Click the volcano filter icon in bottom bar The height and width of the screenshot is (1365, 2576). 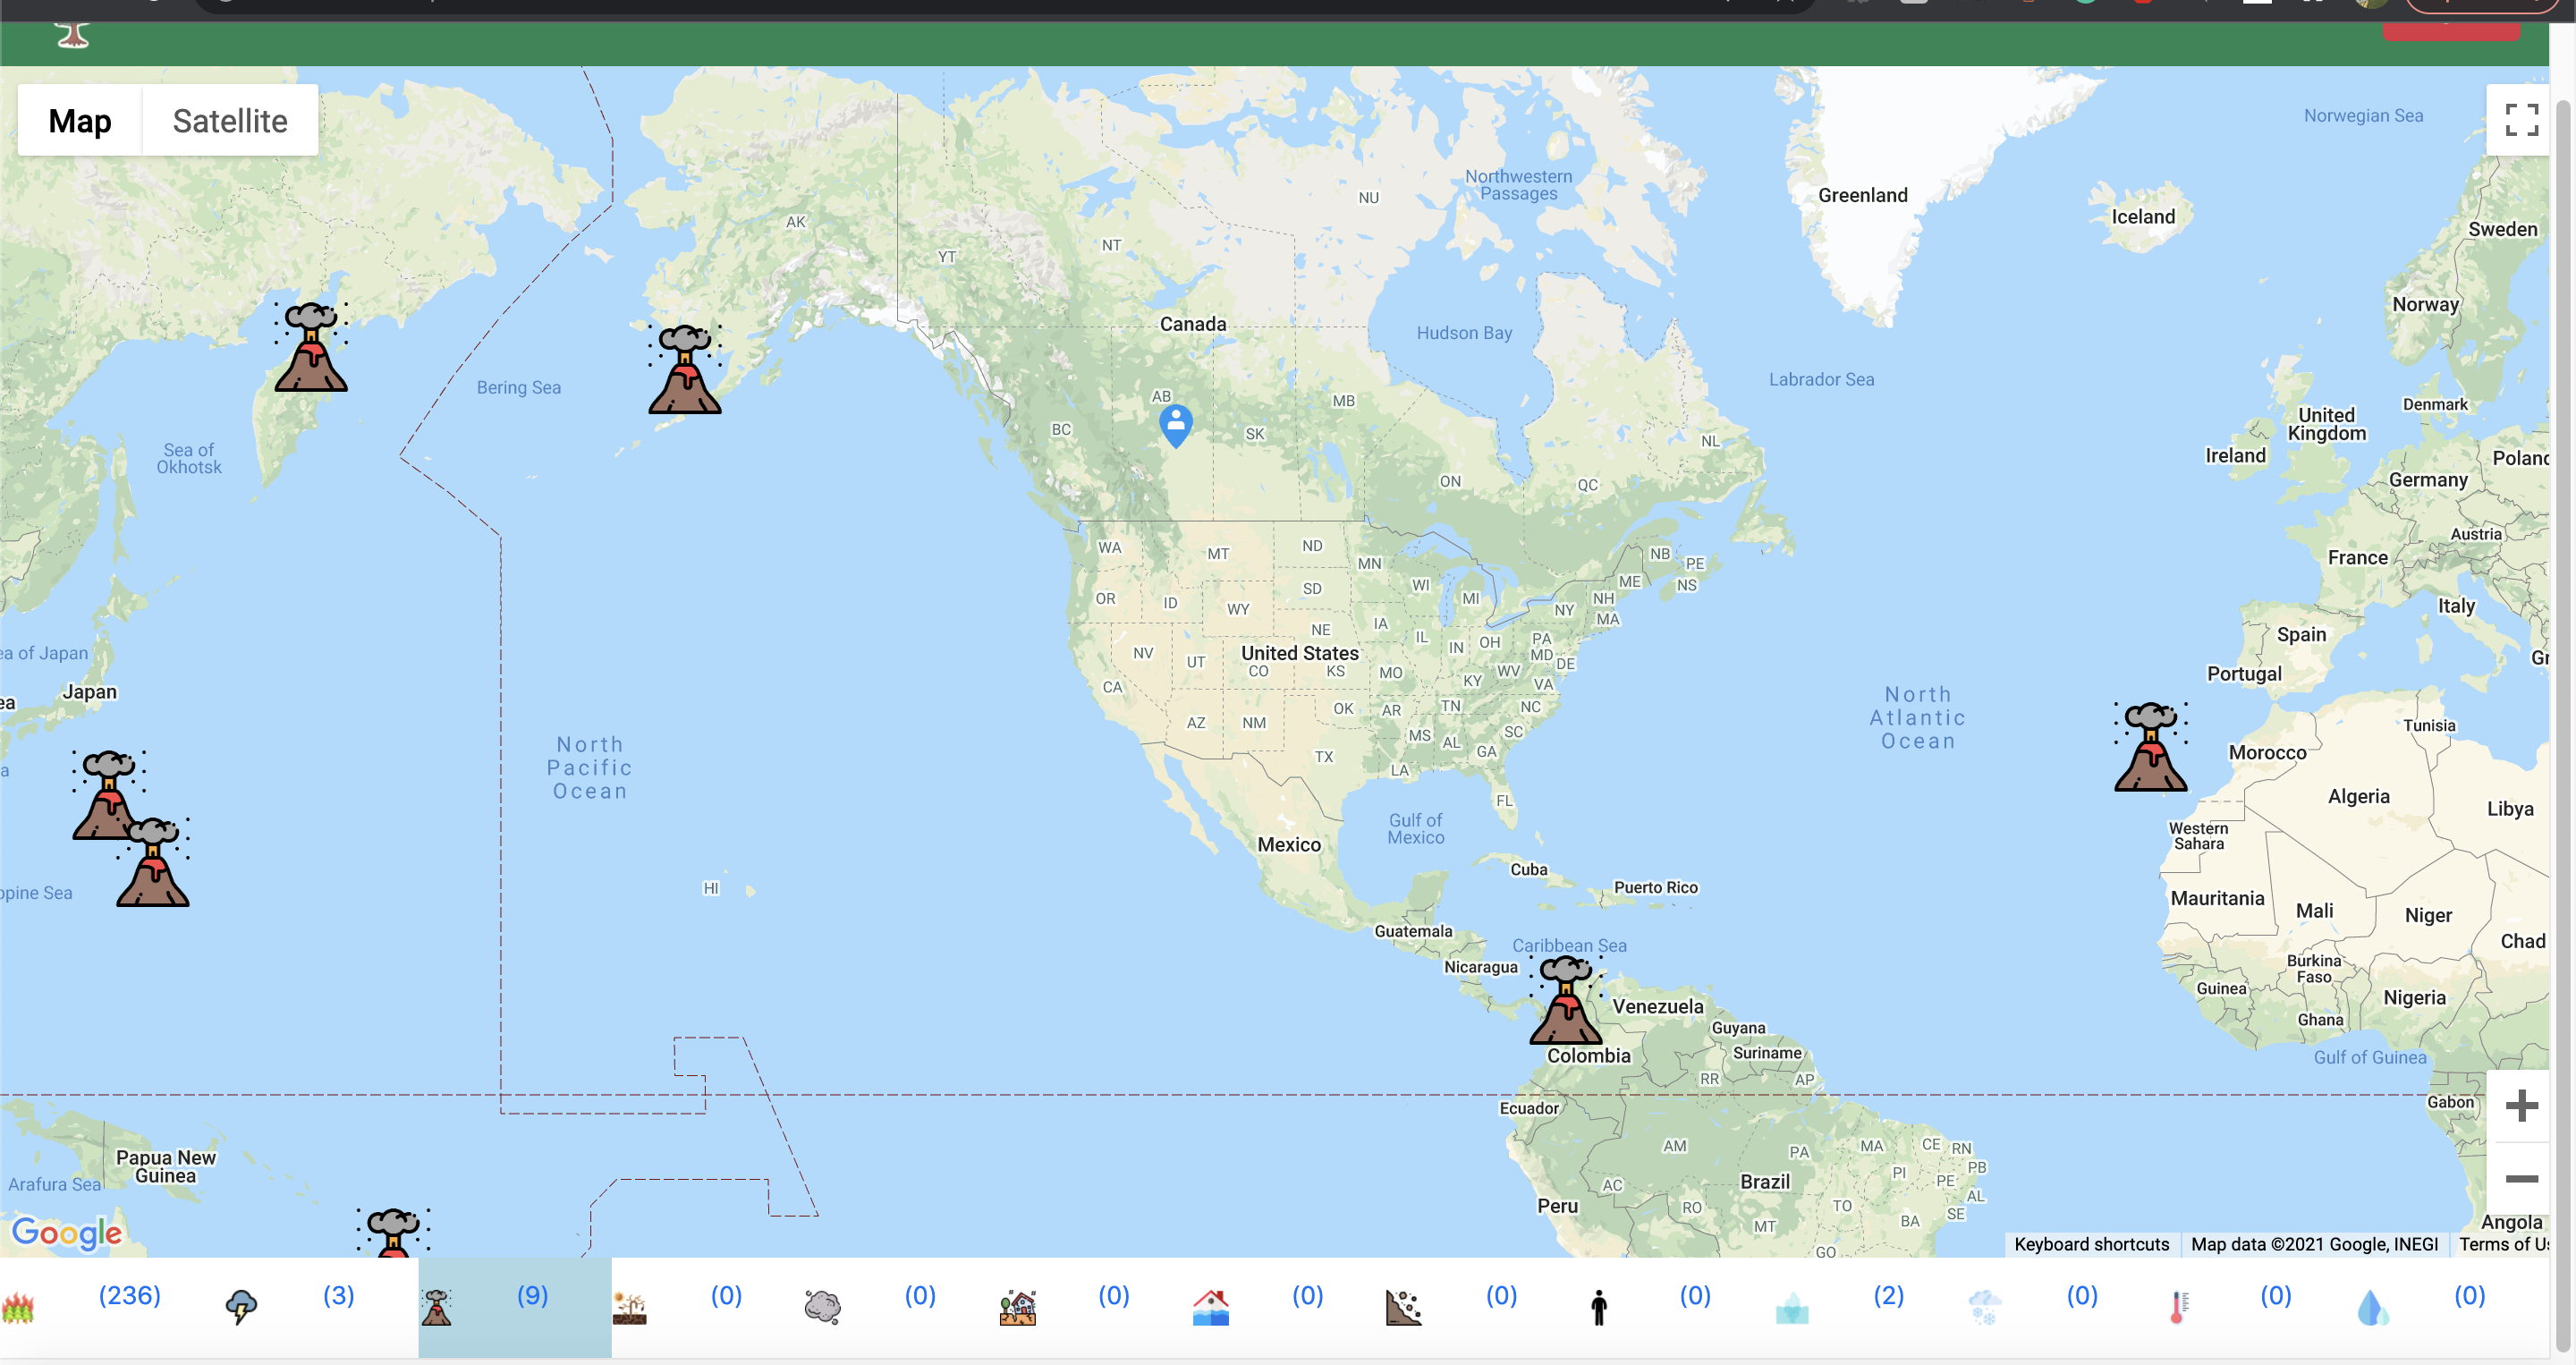click(436, 1307)
